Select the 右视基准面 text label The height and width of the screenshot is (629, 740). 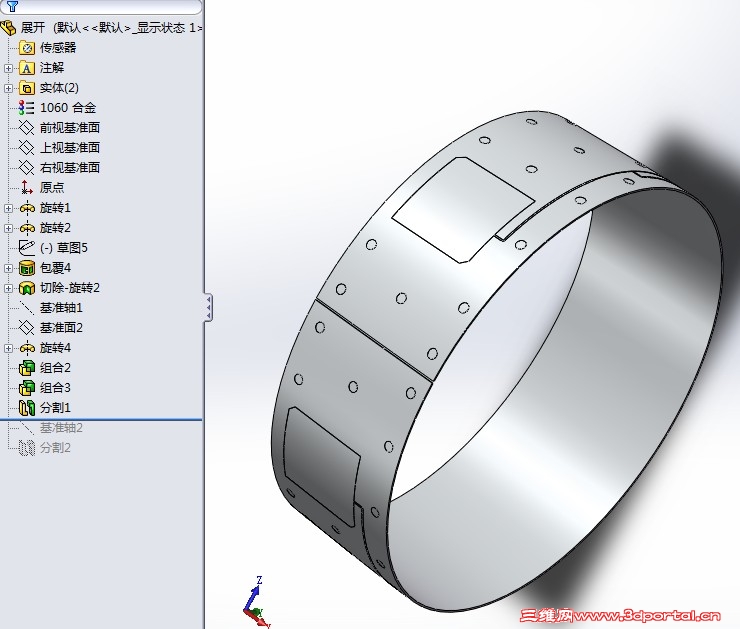tap(70, 168)
